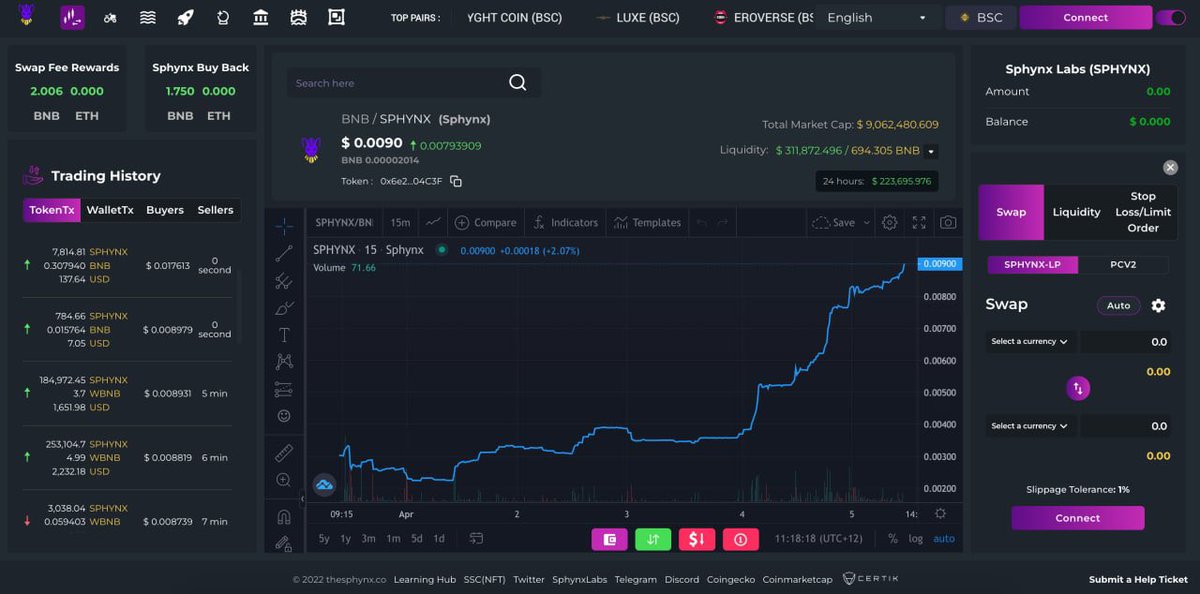Toggle percent scale on chart
Viewport: 1200px width, 594px height.
[x=892, y=539]
